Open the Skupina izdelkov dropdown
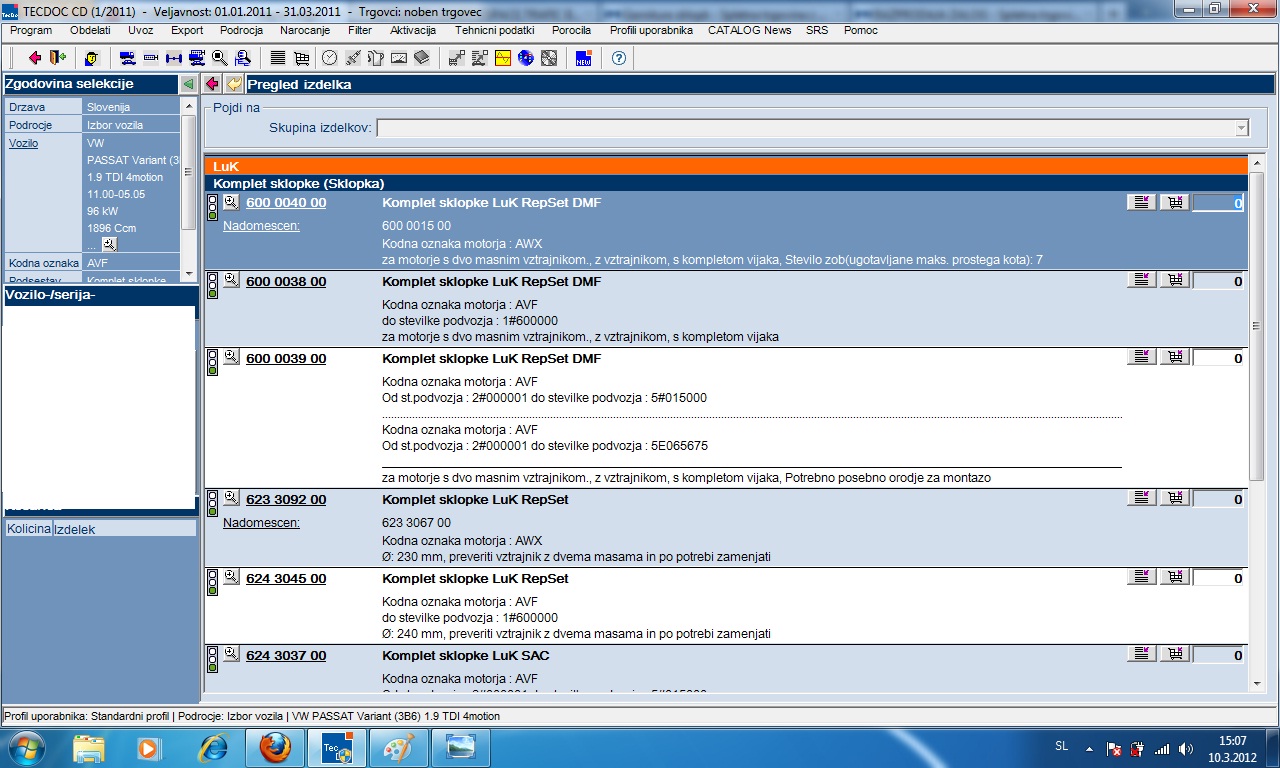This screenshot has width=1280, height=768. click(x=1241, y=128)
